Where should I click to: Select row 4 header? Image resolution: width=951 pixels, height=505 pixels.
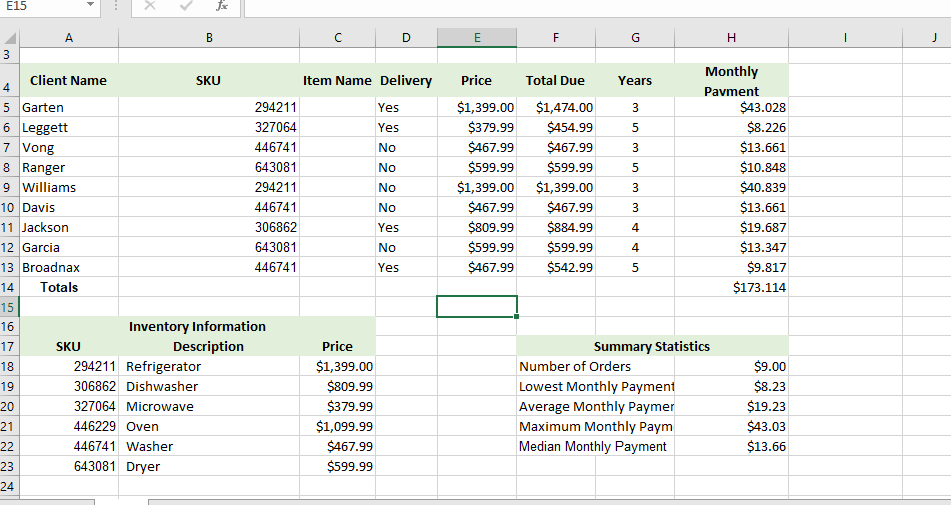[10, 80]
